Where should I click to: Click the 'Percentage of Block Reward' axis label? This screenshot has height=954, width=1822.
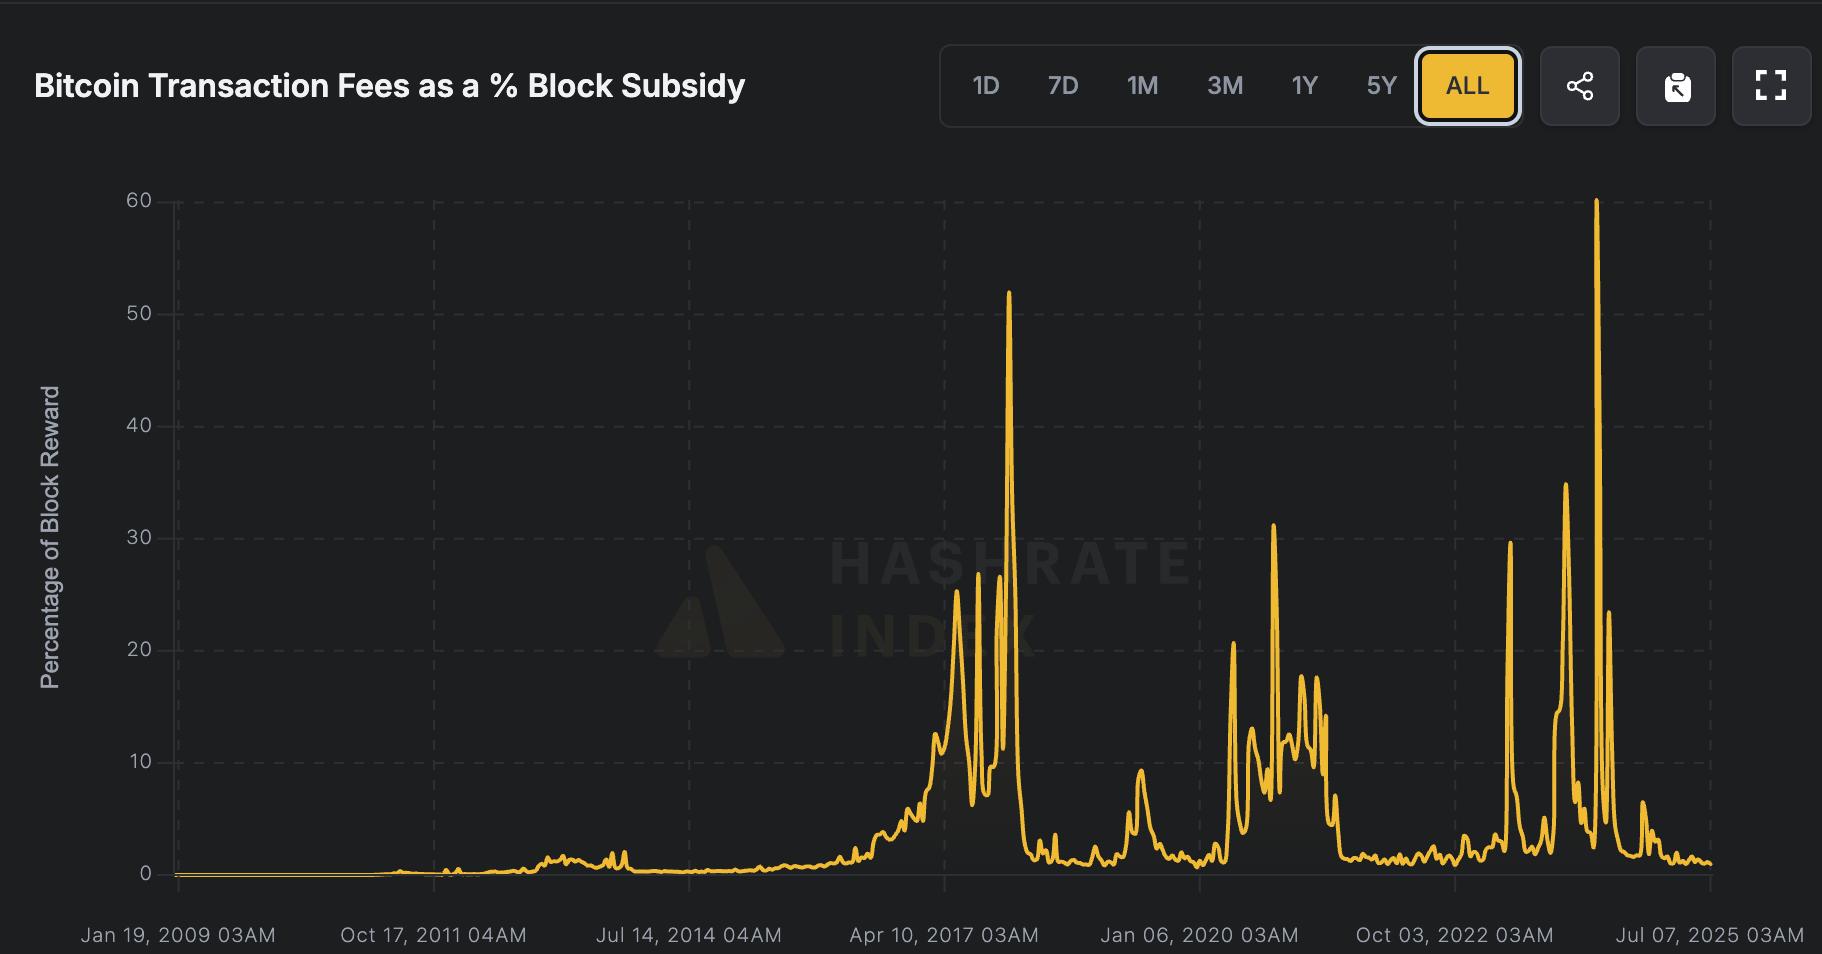50,537
